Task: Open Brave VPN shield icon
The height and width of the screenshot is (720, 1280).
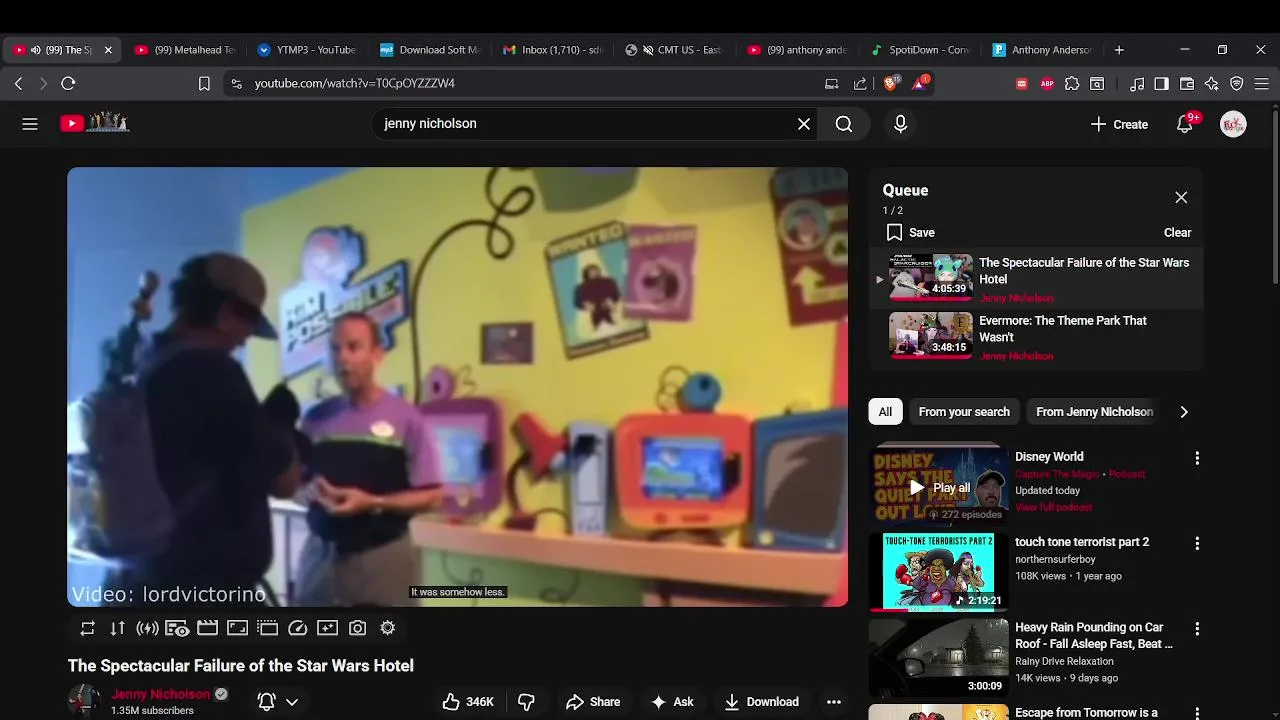Action: (x=1237, y=84)
